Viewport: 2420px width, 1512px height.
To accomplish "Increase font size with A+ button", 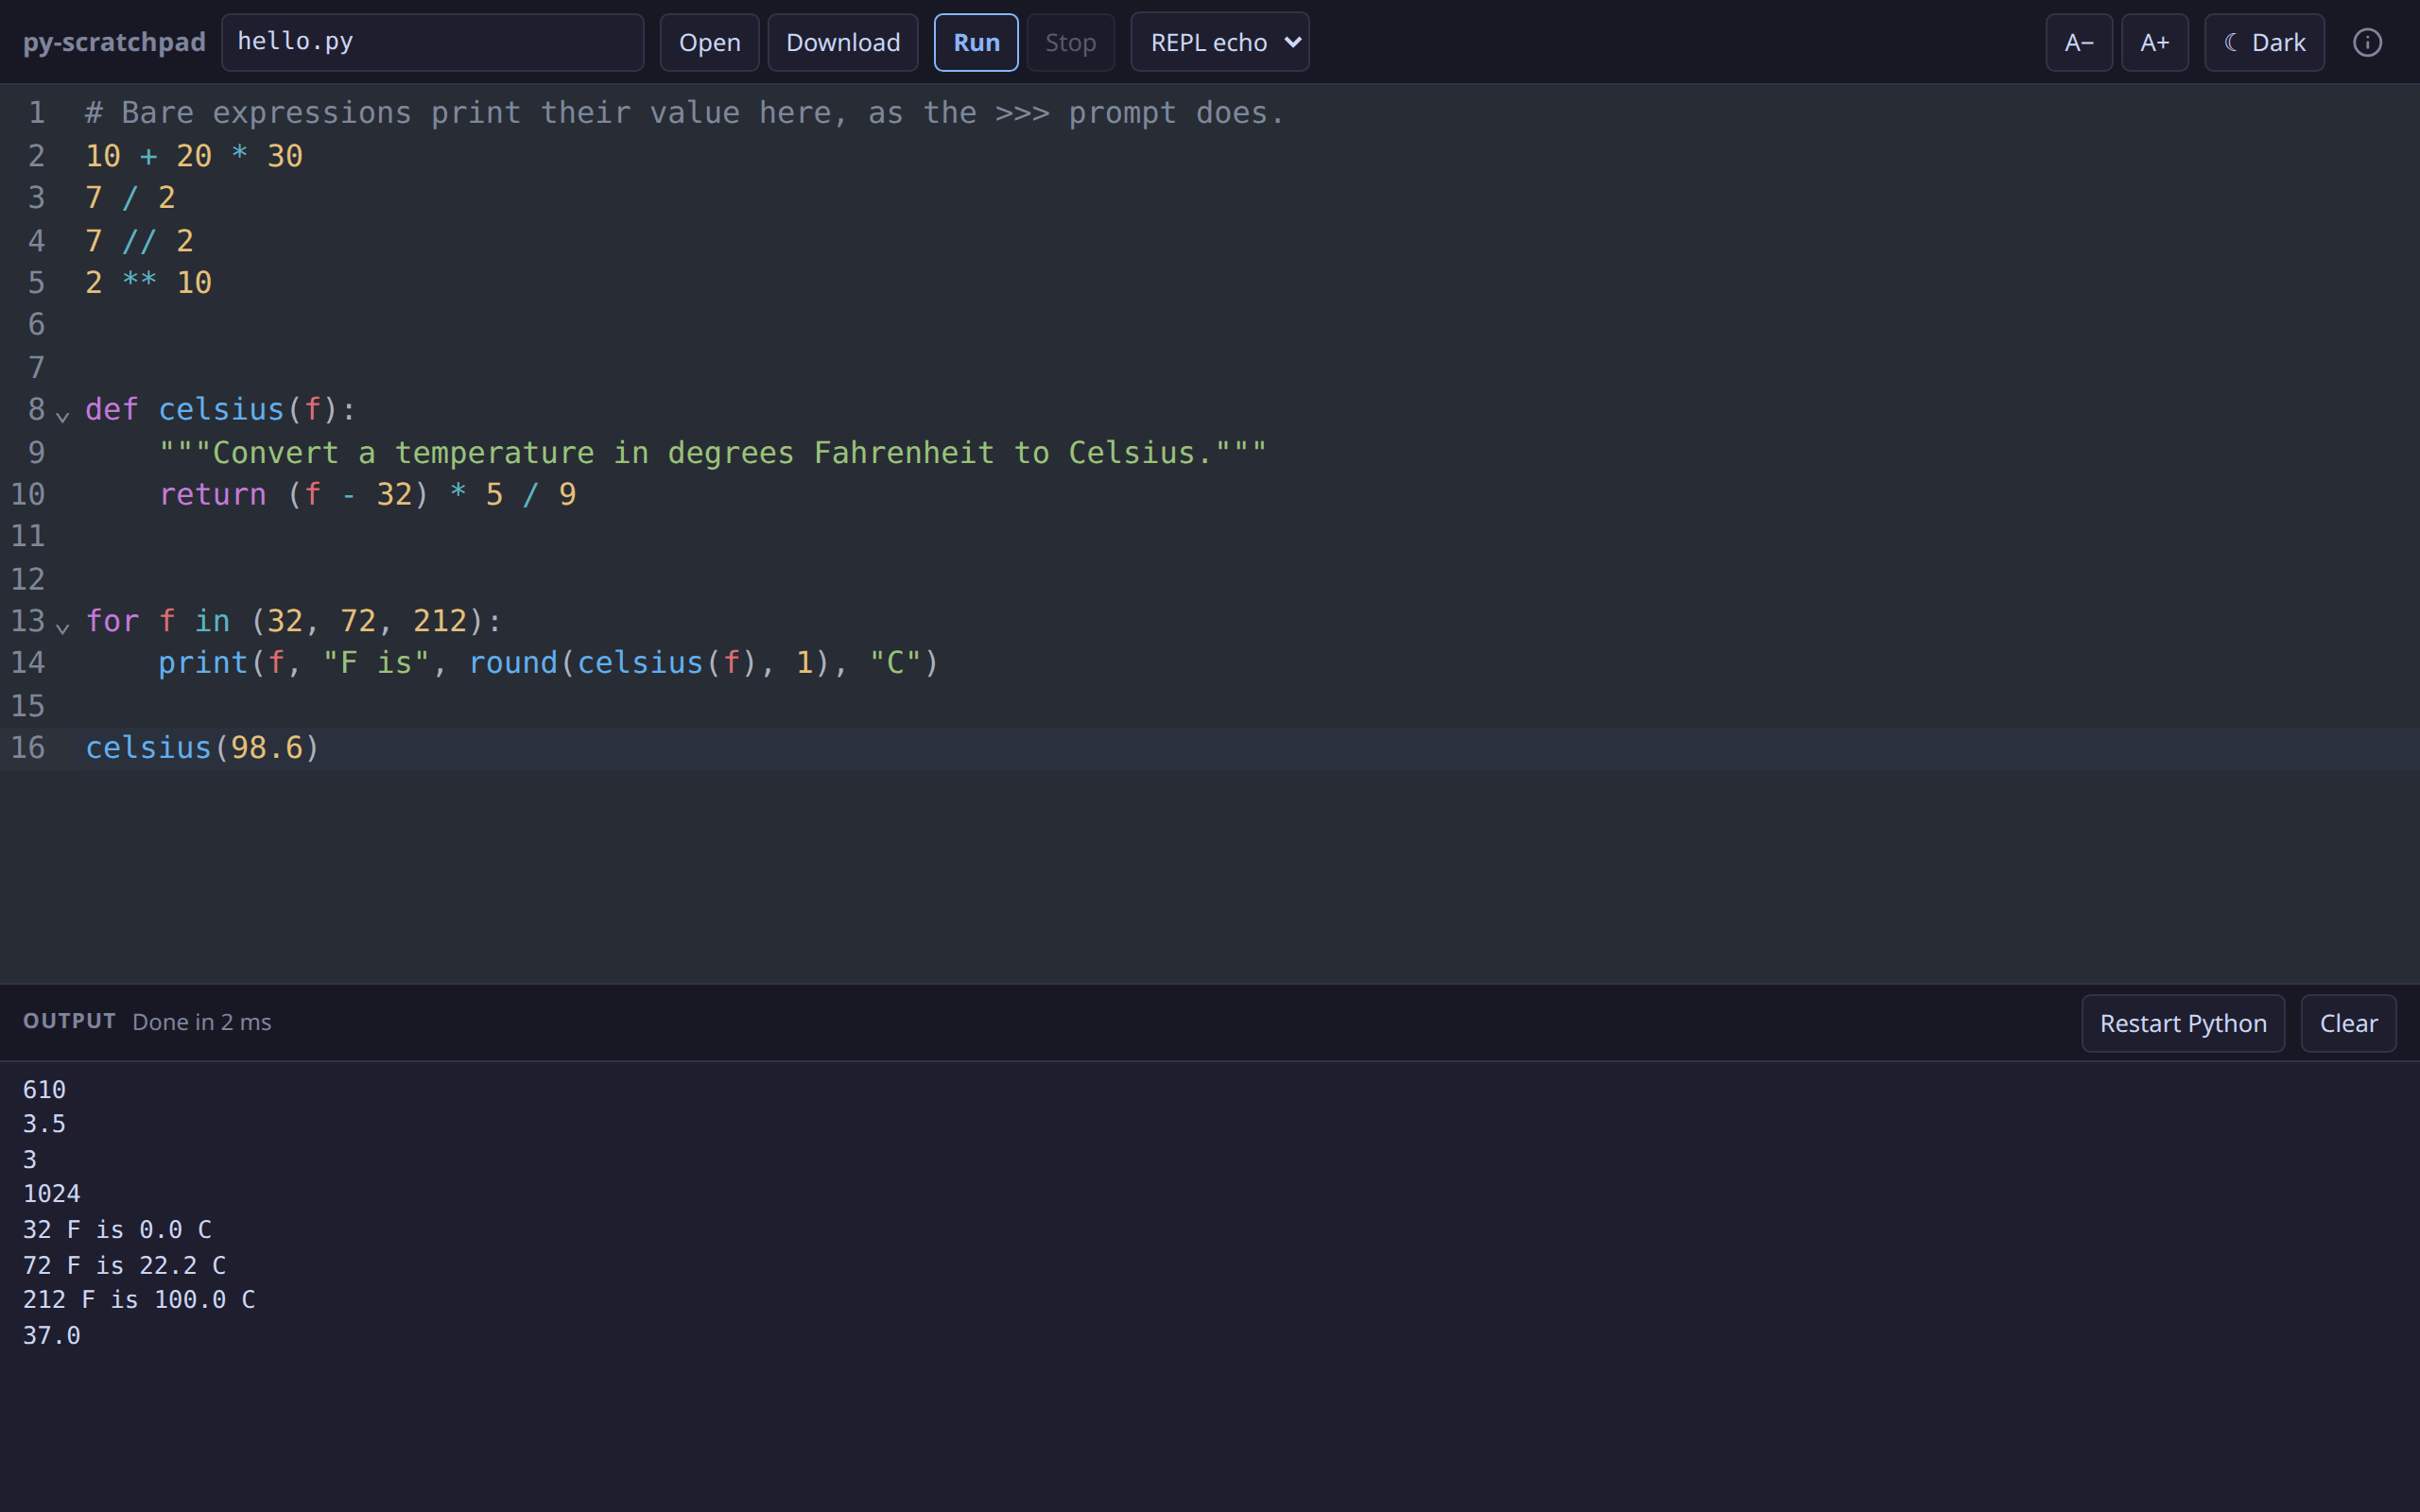I will (2155, 42).
